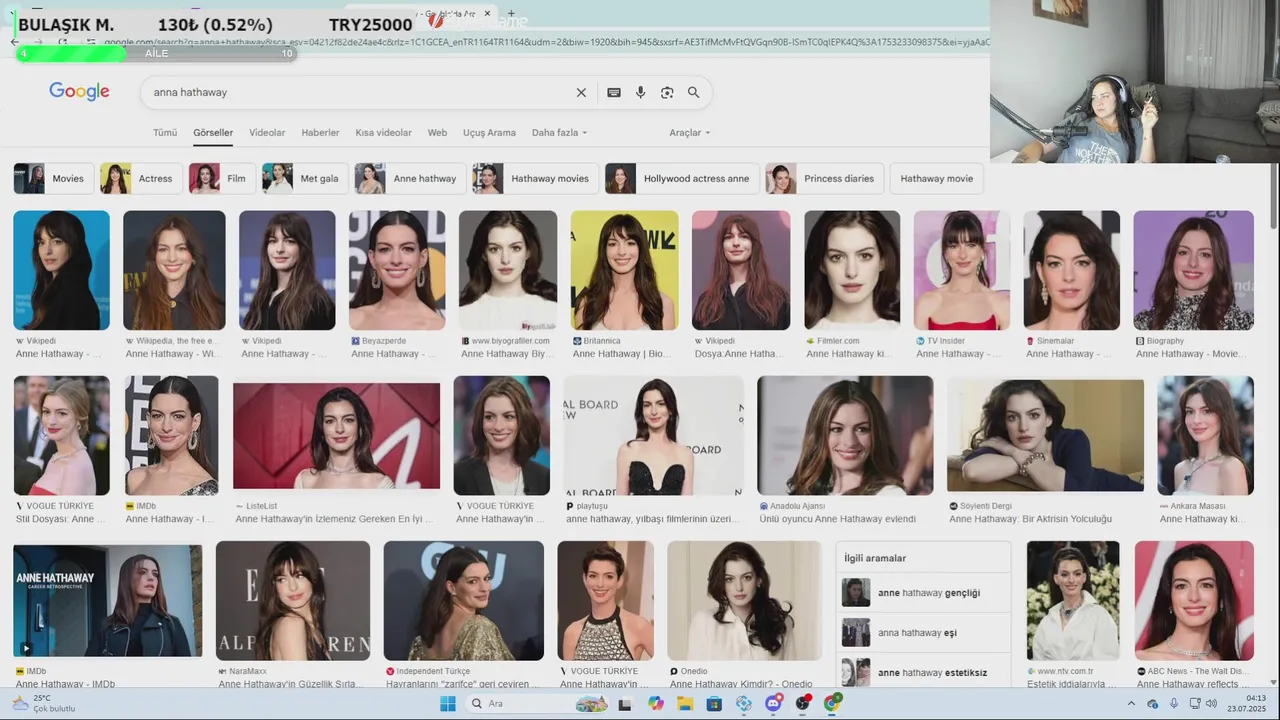Switch to the Videolar tab
Image resolution: width=1280 pixels, height=720 pixels.
coord(267,132)
